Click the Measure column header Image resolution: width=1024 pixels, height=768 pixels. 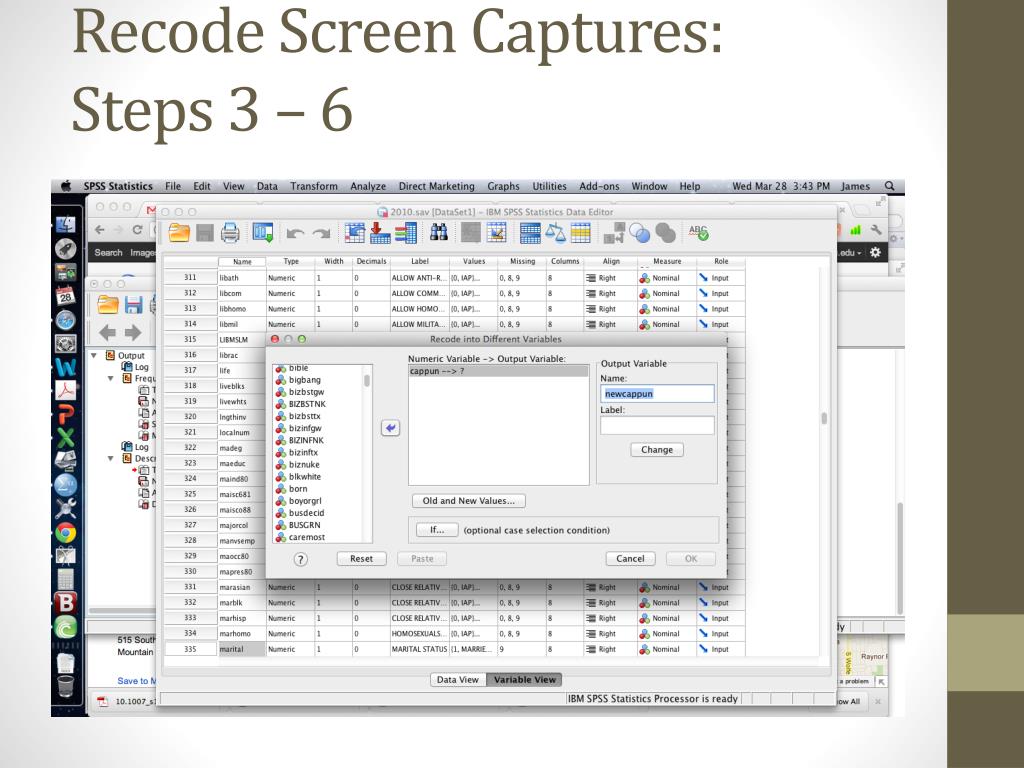(667, 261)
